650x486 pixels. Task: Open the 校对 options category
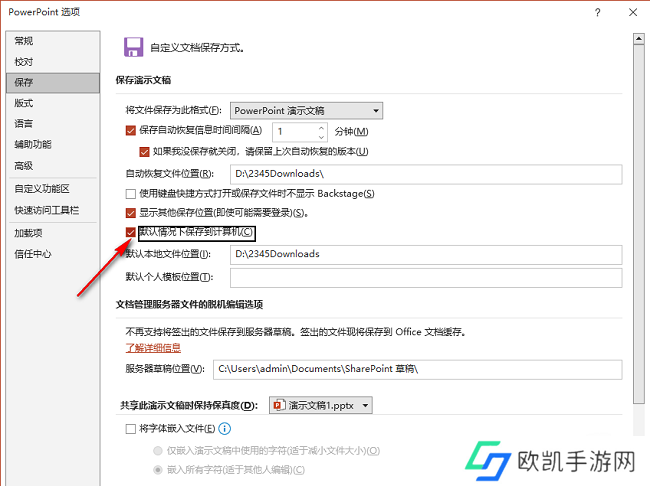[53, 62]
